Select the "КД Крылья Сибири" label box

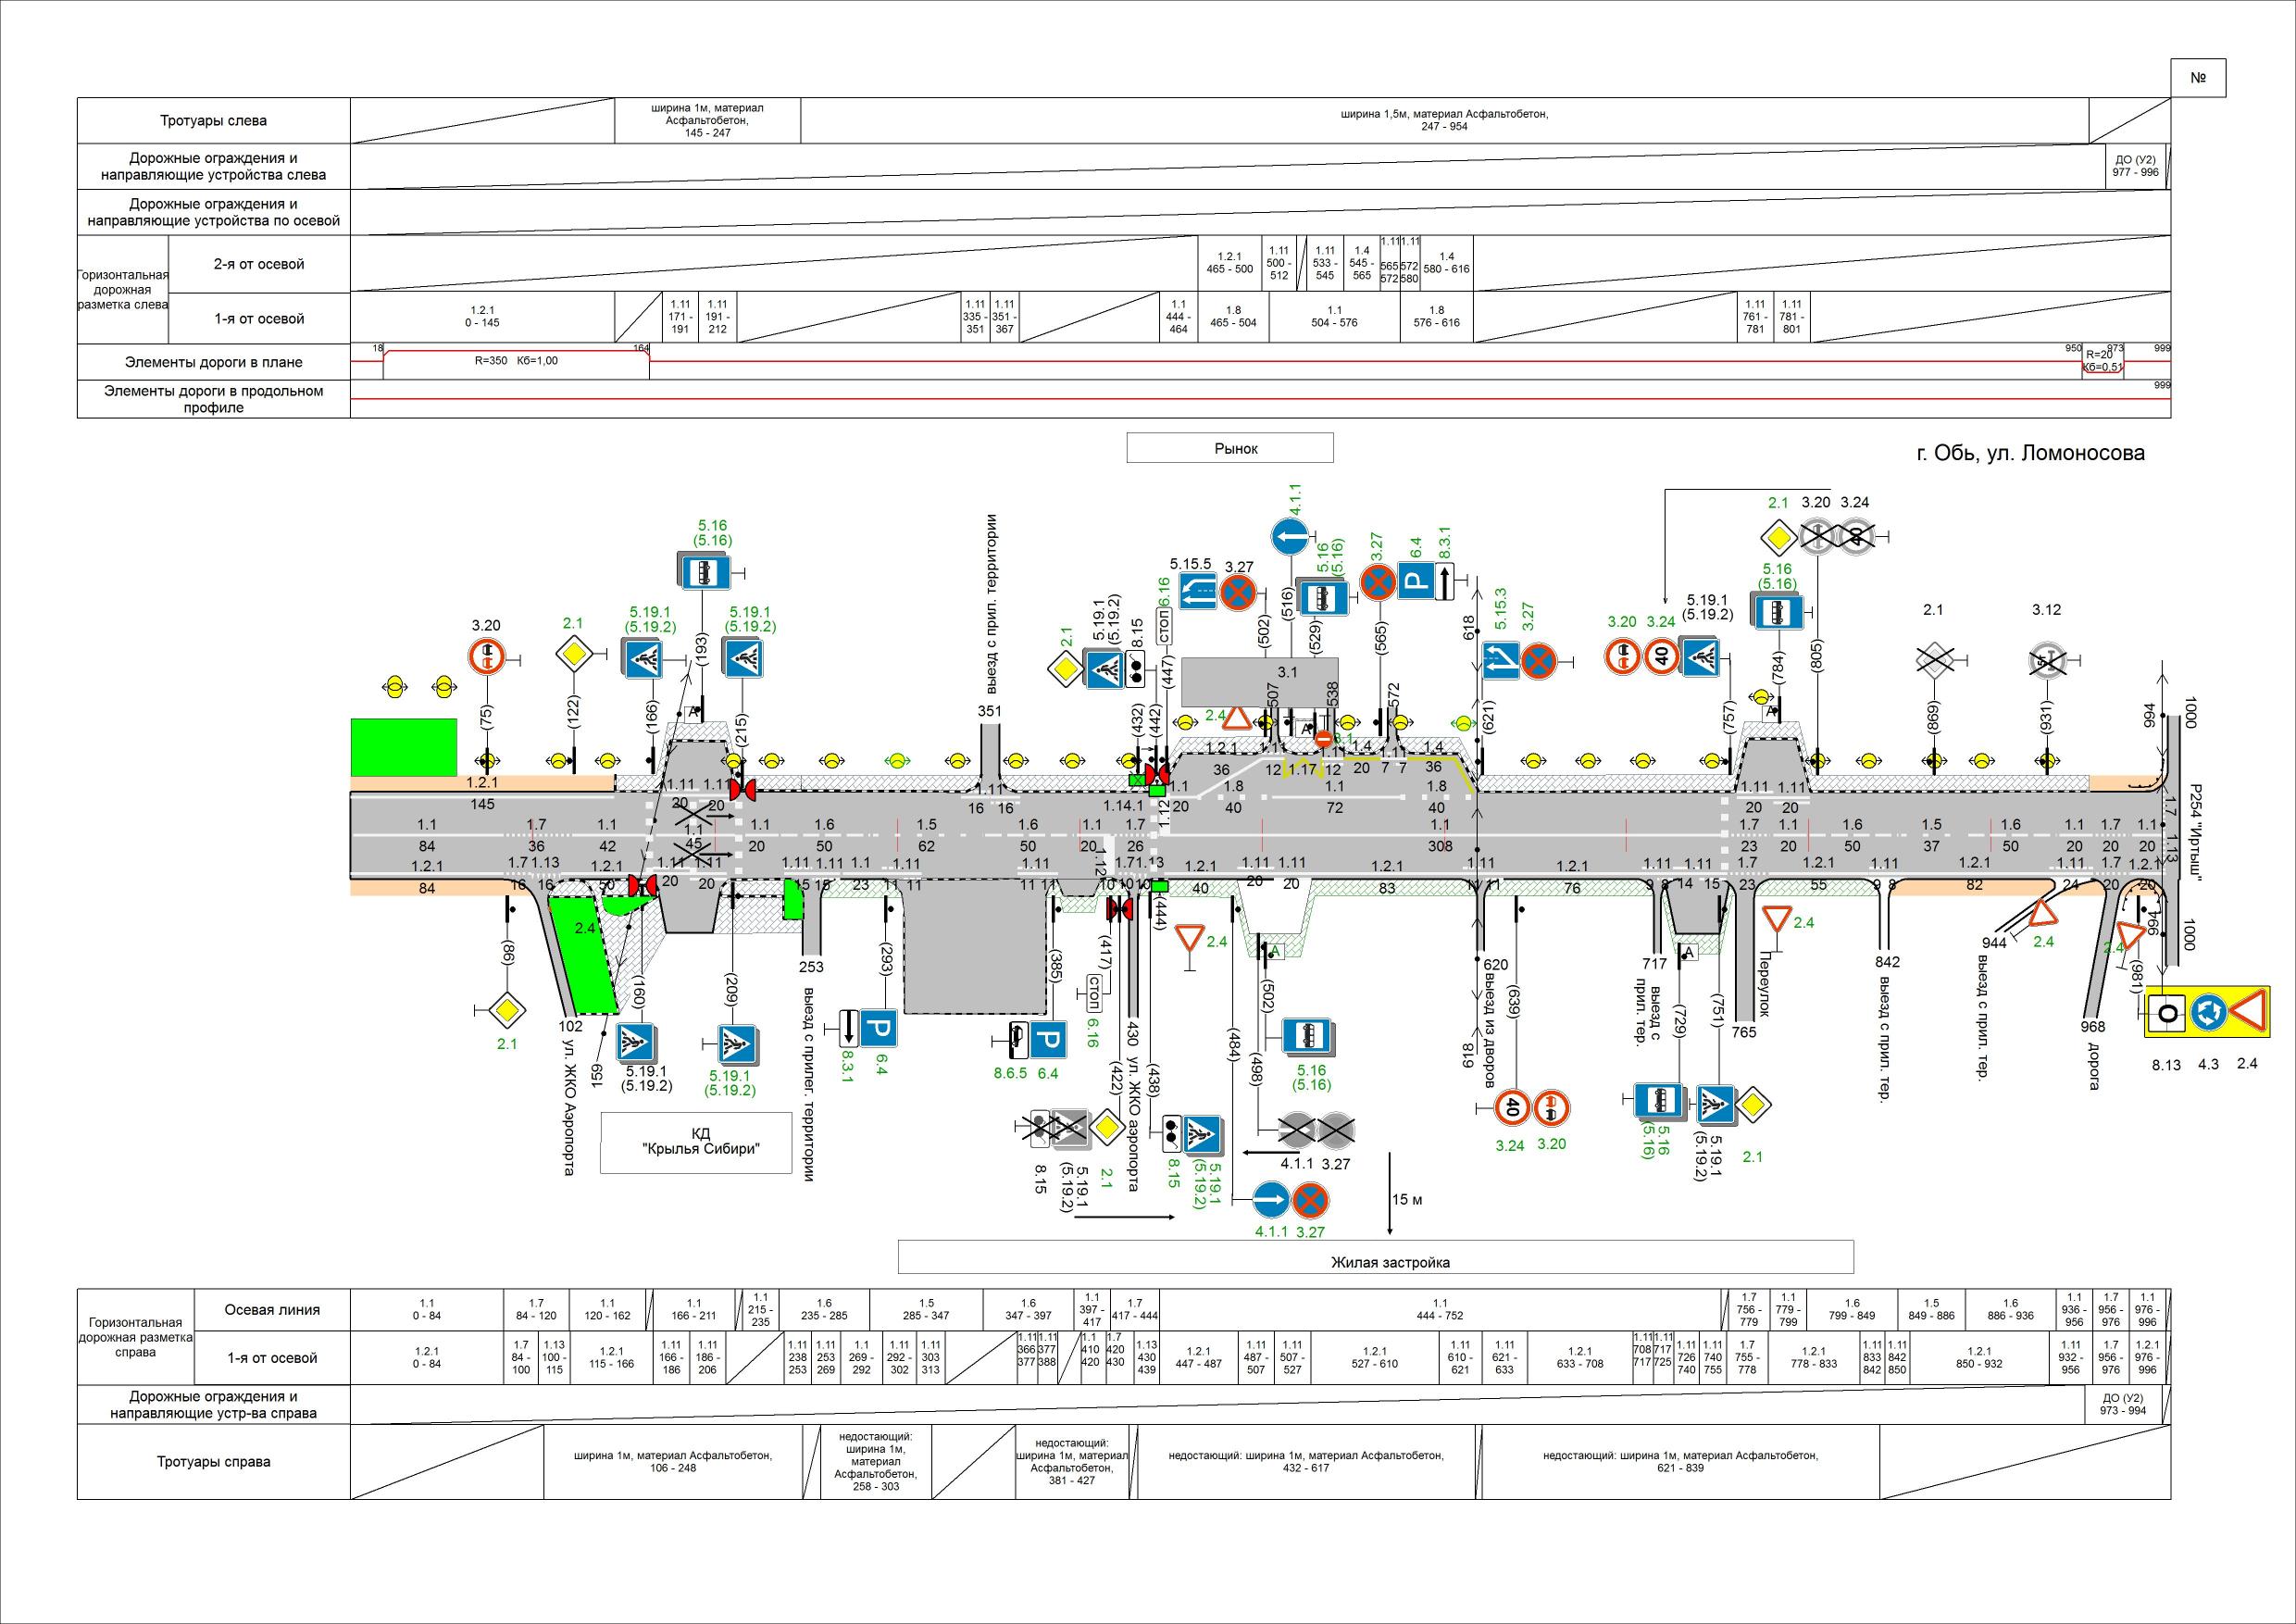click(696, 1142)
